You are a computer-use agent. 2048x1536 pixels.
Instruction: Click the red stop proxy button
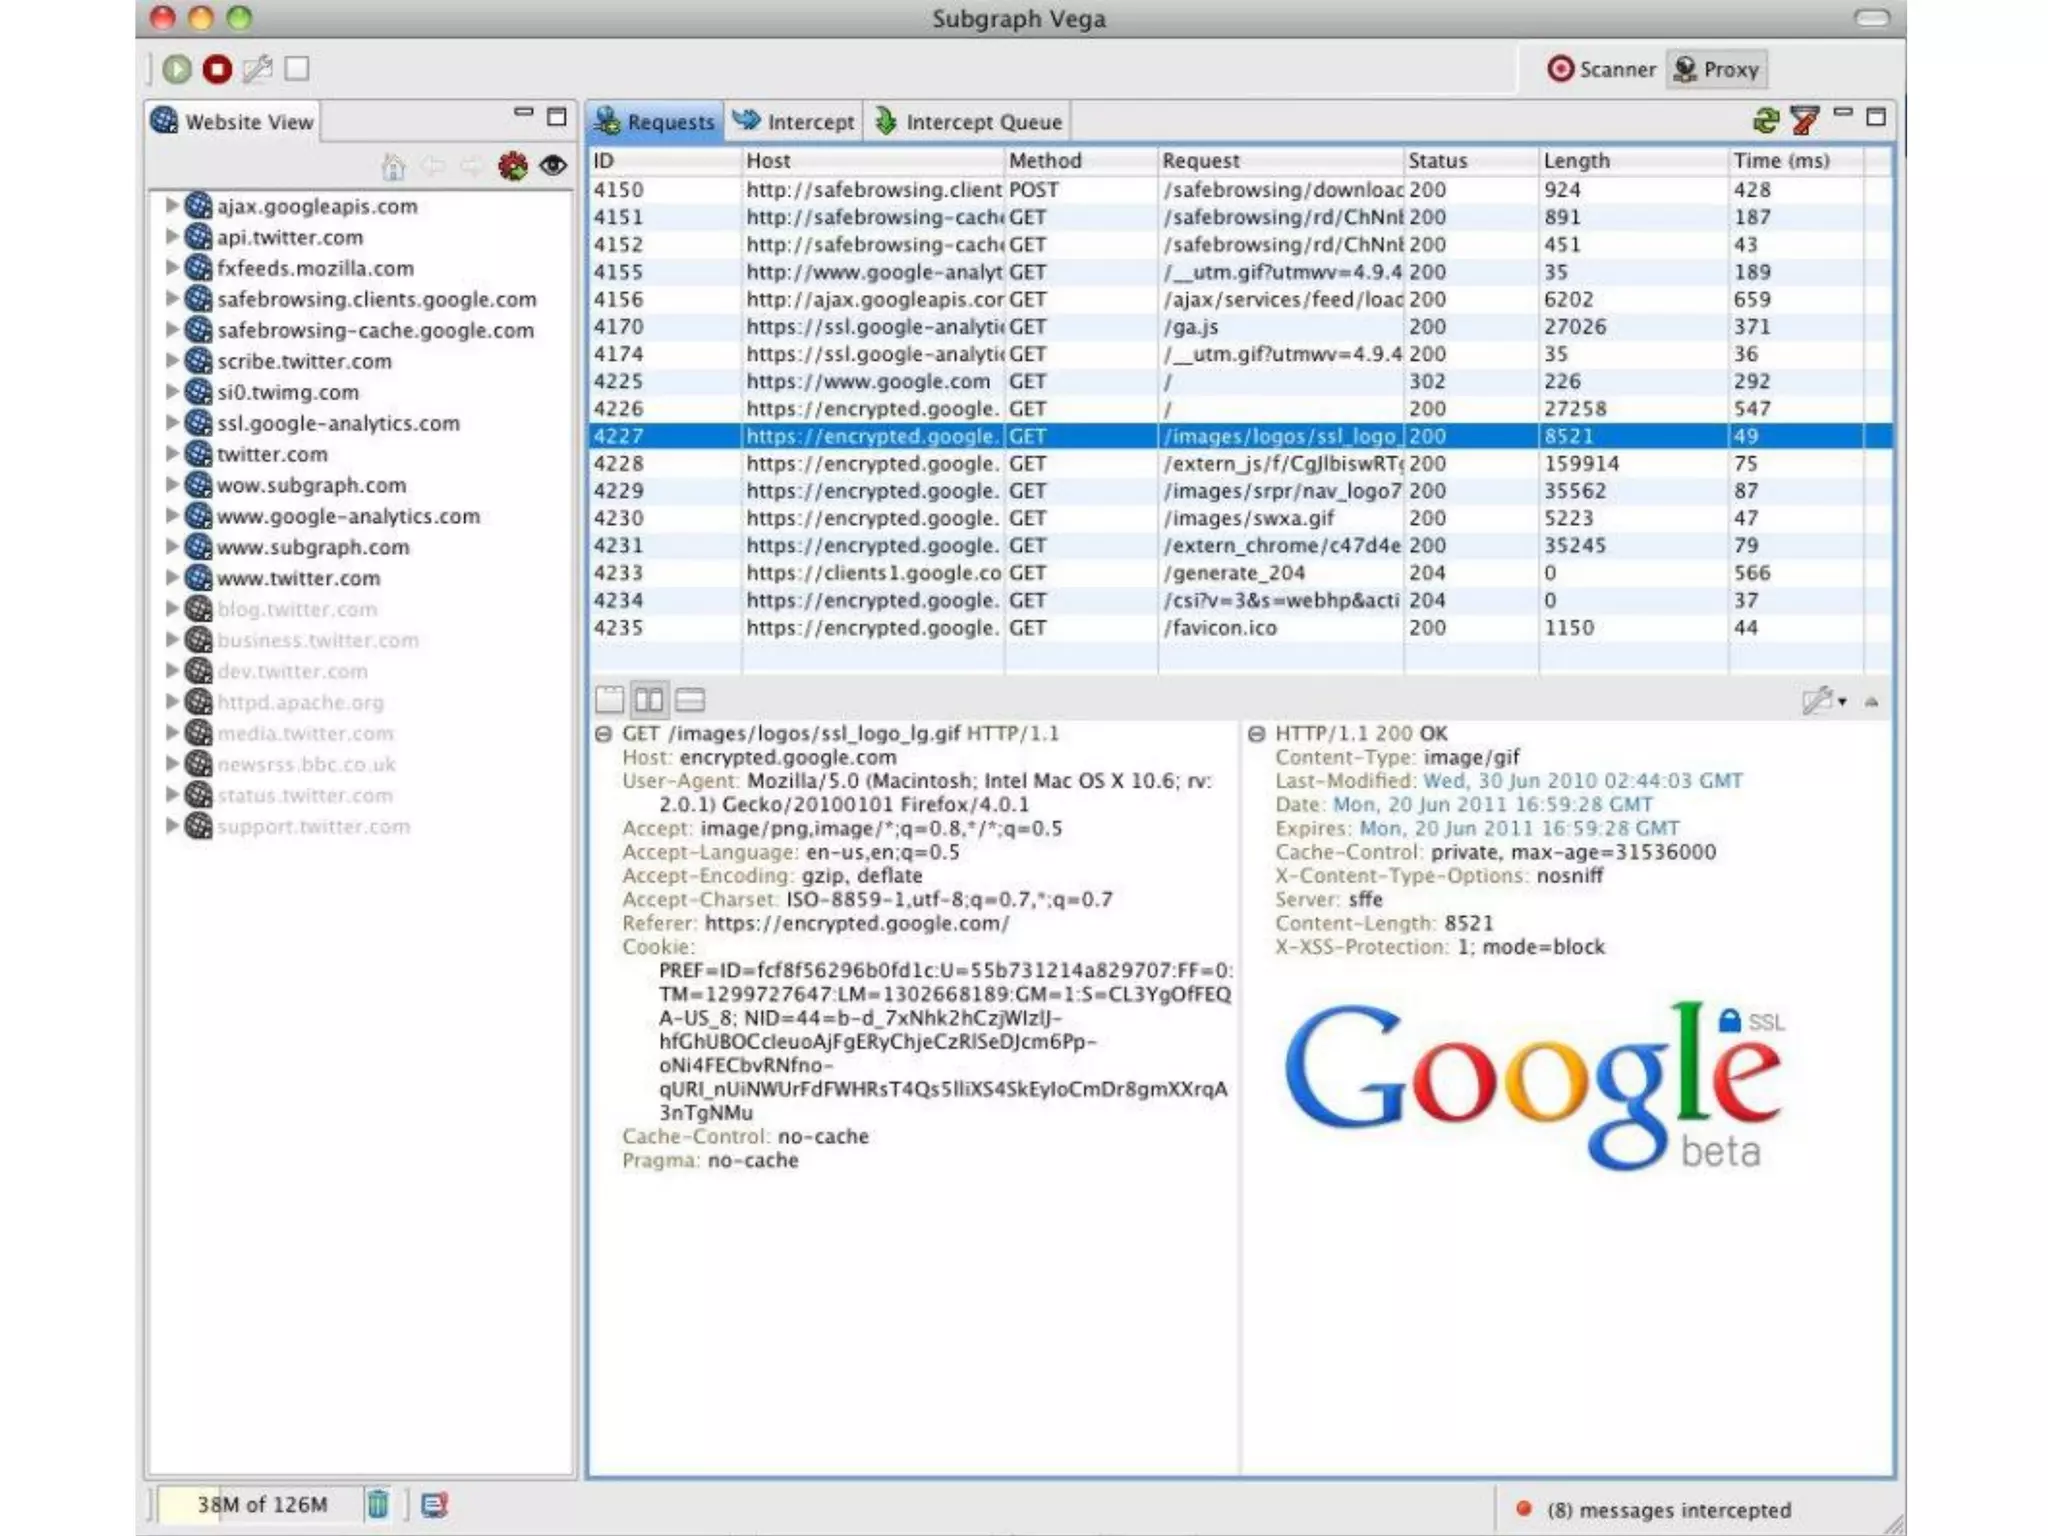pyautogui.click(x=217, y=69)
